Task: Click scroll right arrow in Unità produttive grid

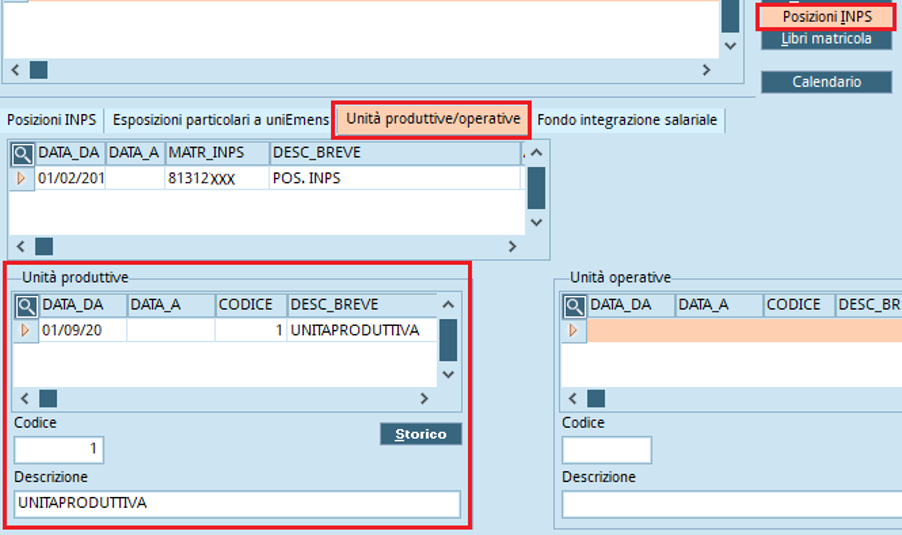Action: (424, 398)
